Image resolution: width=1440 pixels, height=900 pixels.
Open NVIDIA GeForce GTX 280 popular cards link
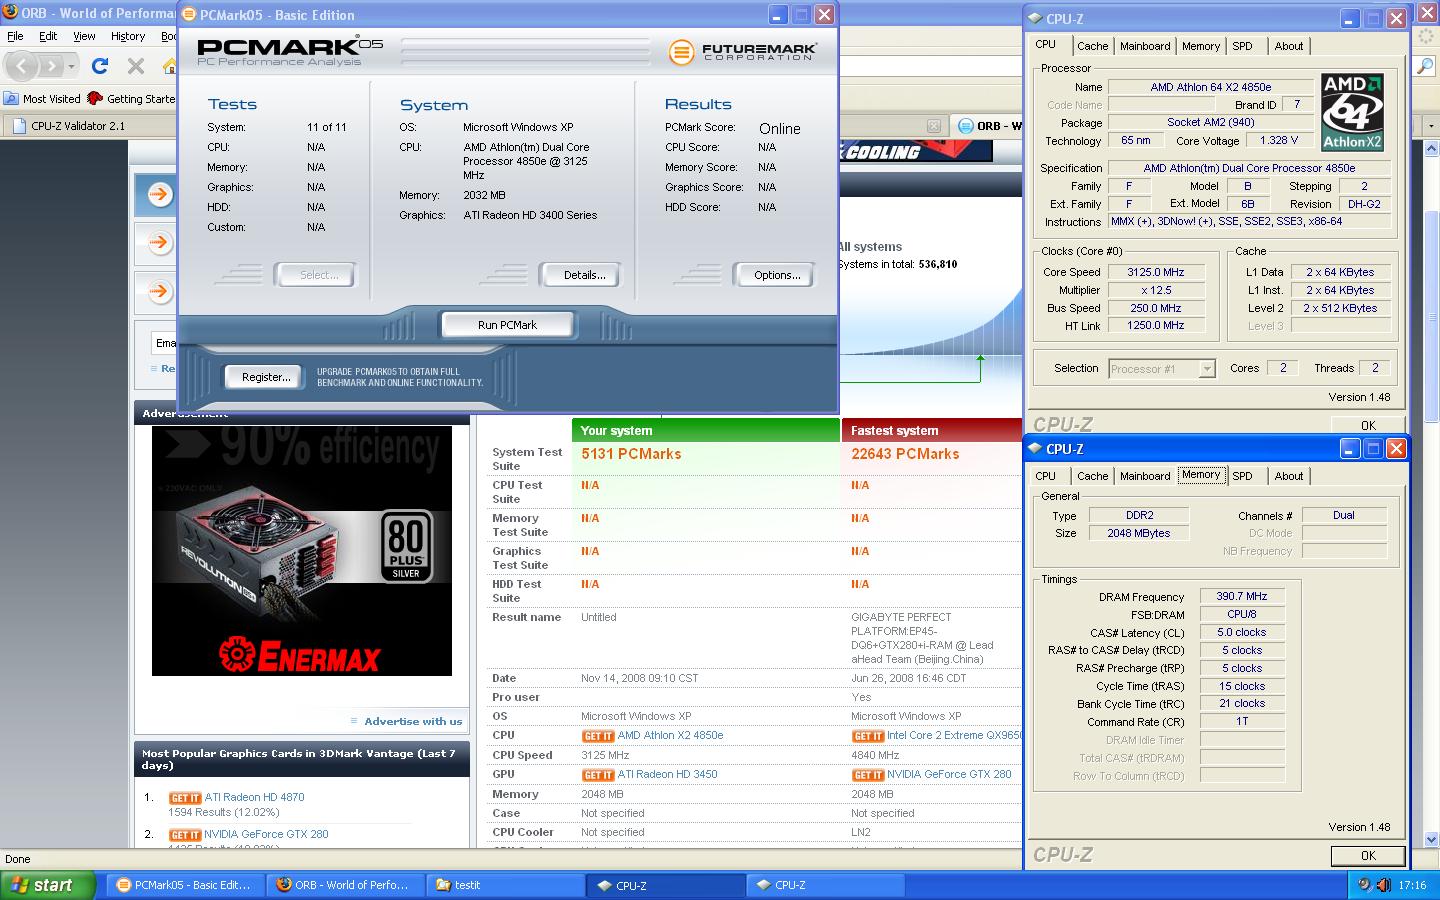266,834
